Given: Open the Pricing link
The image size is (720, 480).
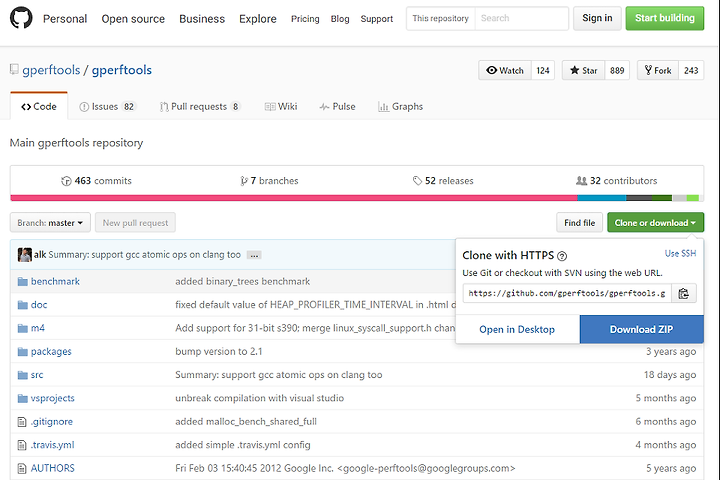Looking at the screenshot, I should pyautogui.click(x=305, y=19).
